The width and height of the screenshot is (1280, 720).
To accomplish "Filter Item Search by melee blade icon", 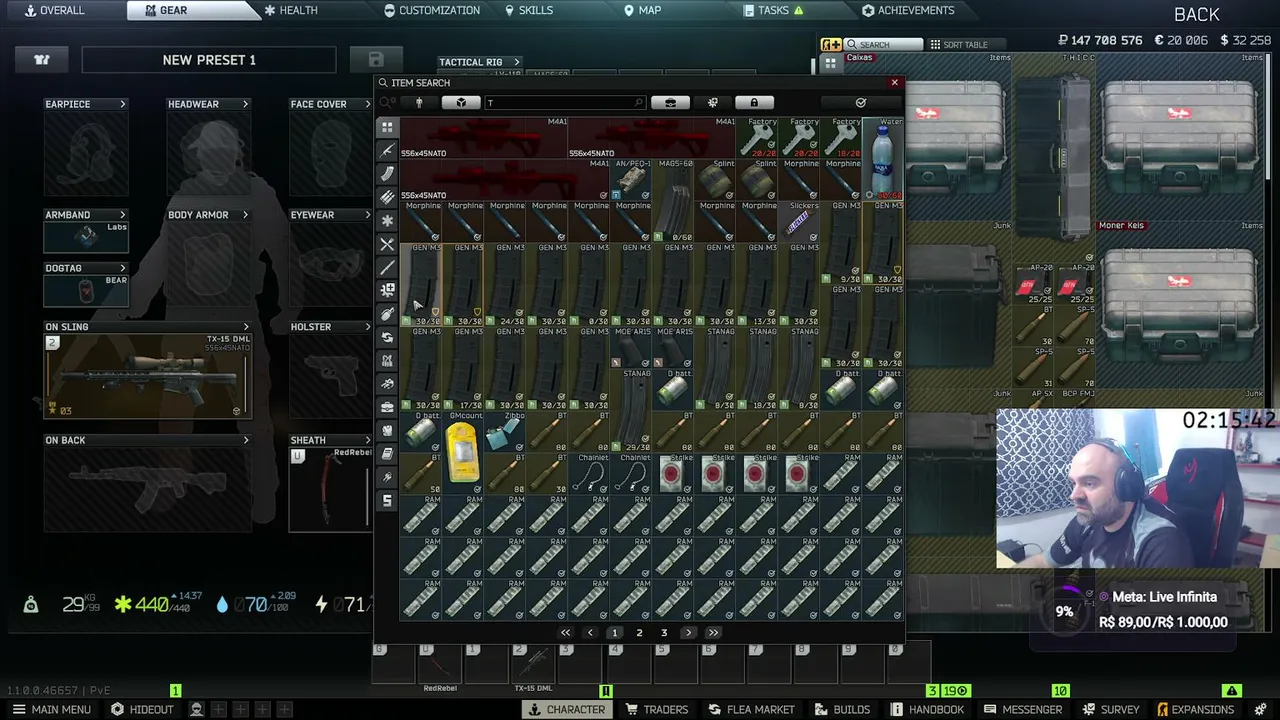I will [x=387, y=267].
